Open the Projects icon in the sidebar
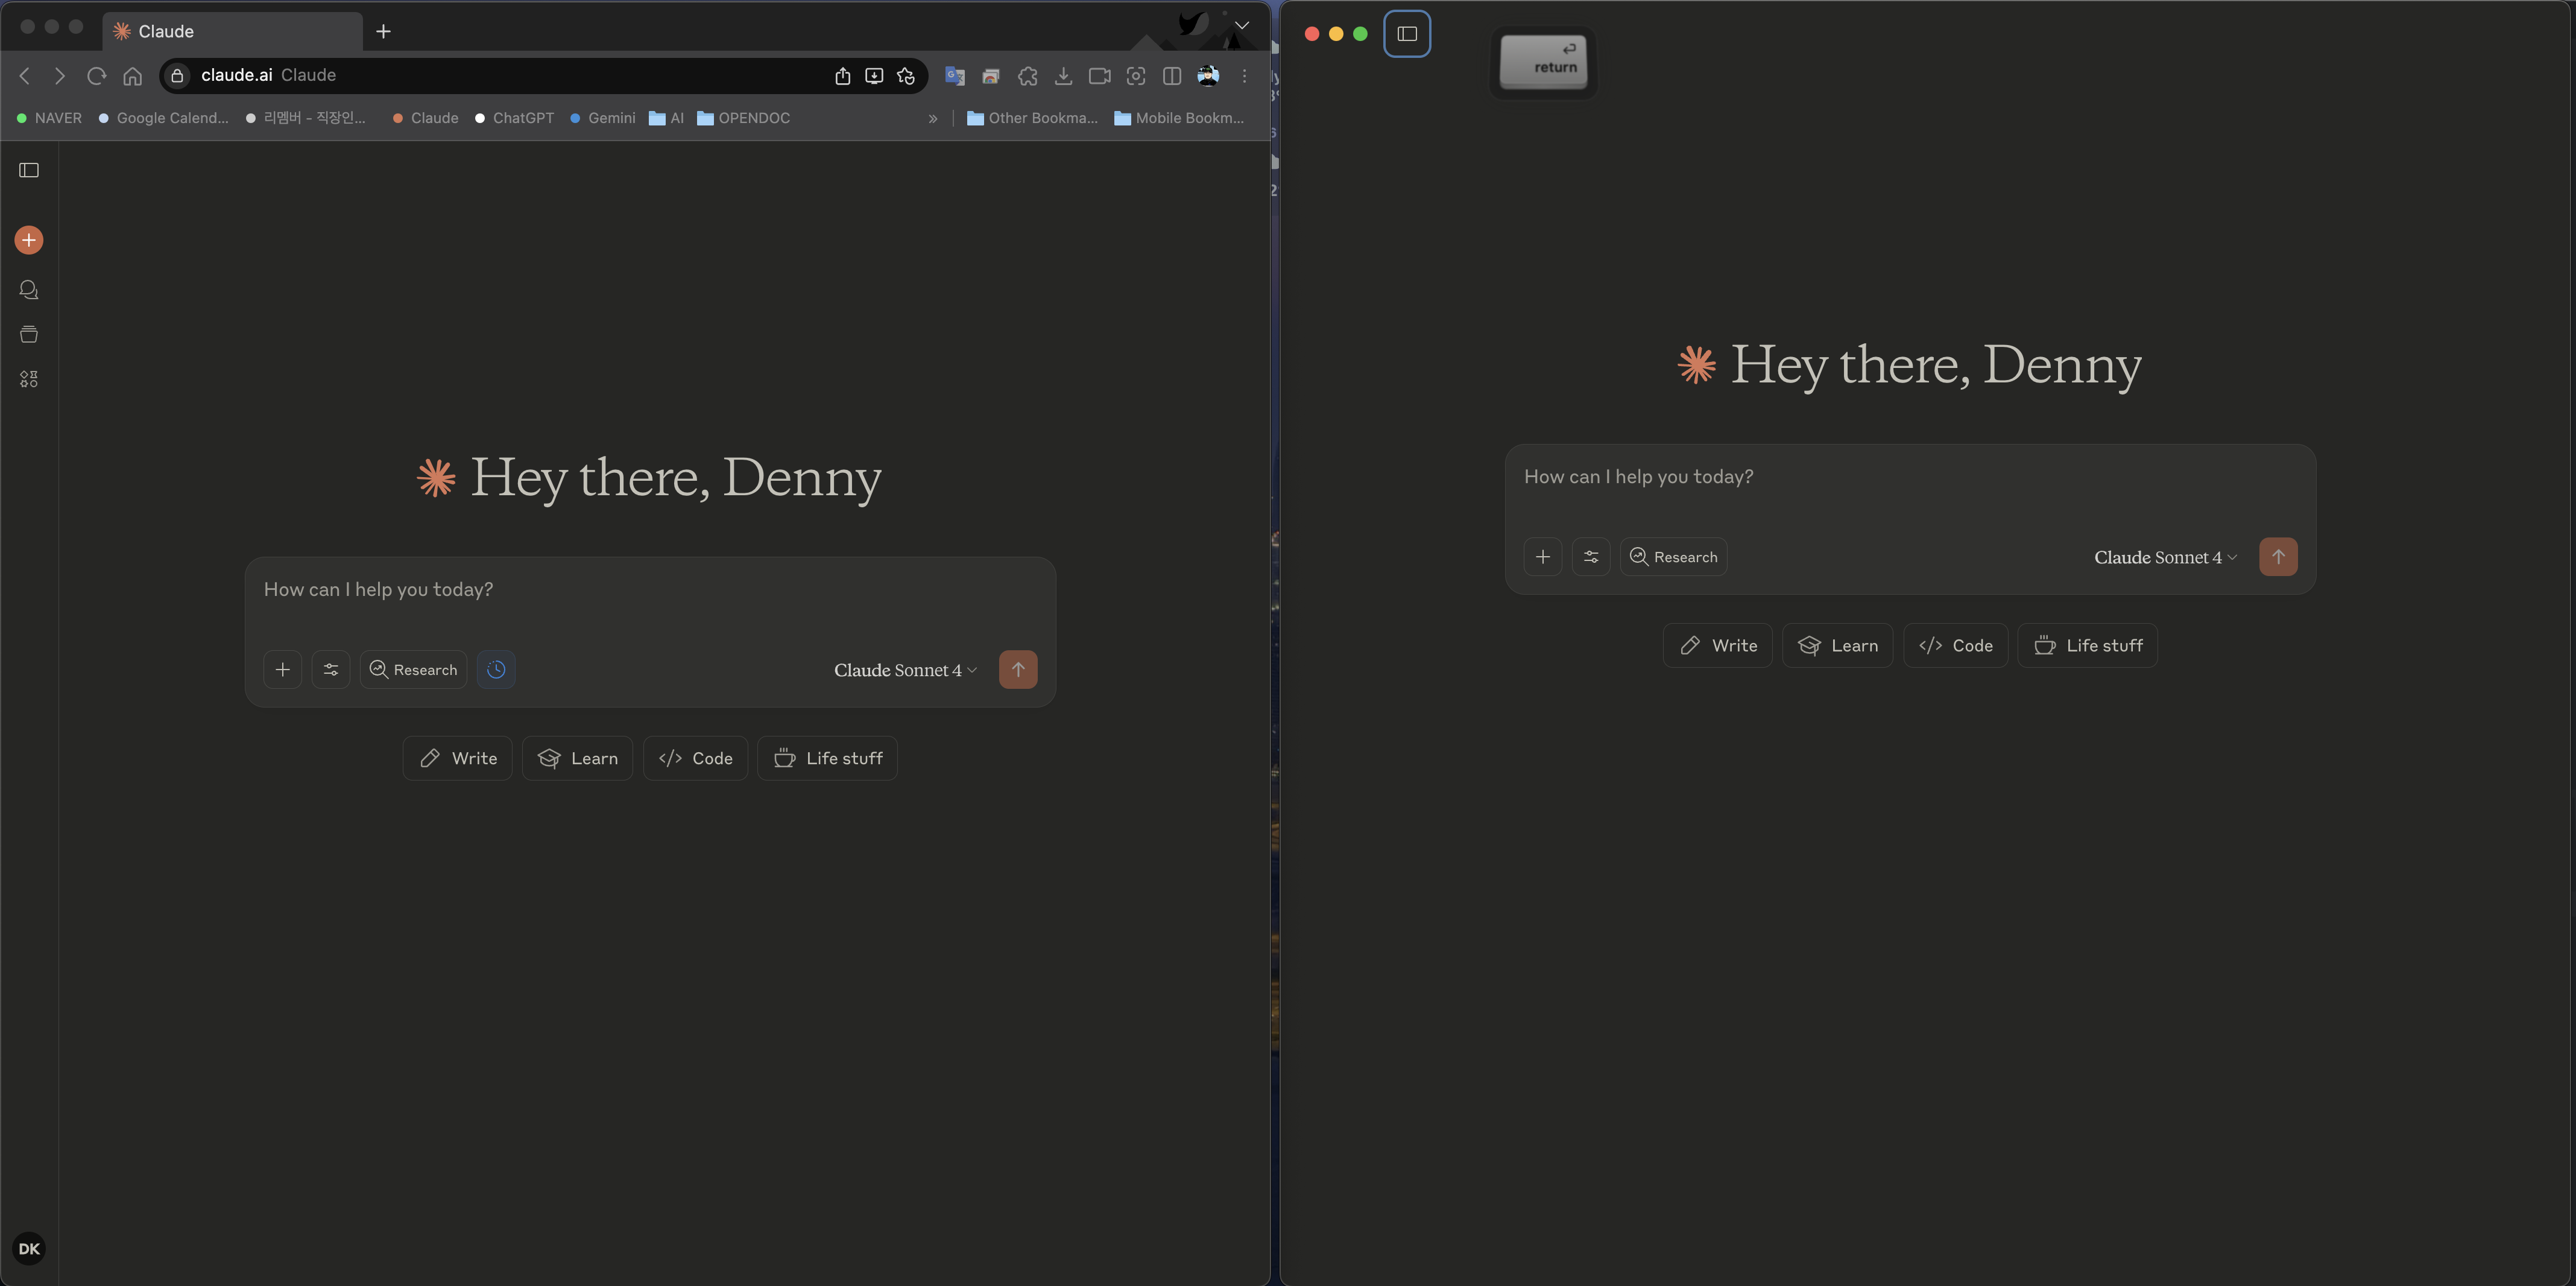 click(29, 334)
